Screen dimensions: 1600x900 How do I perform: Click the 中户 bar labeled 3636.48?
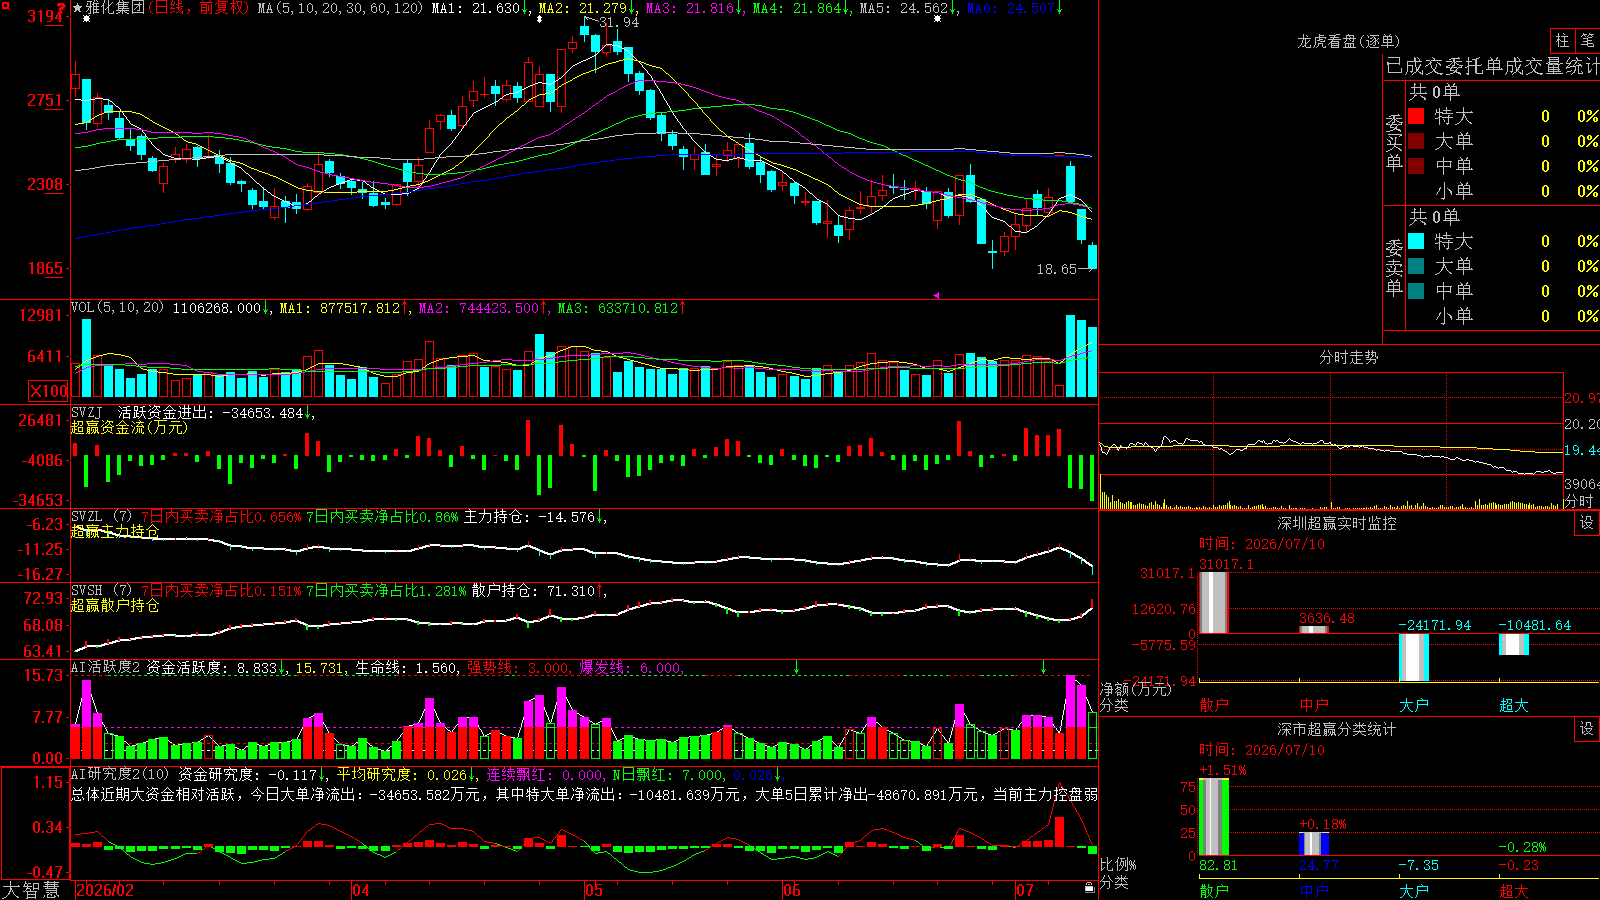[1314, 629]
